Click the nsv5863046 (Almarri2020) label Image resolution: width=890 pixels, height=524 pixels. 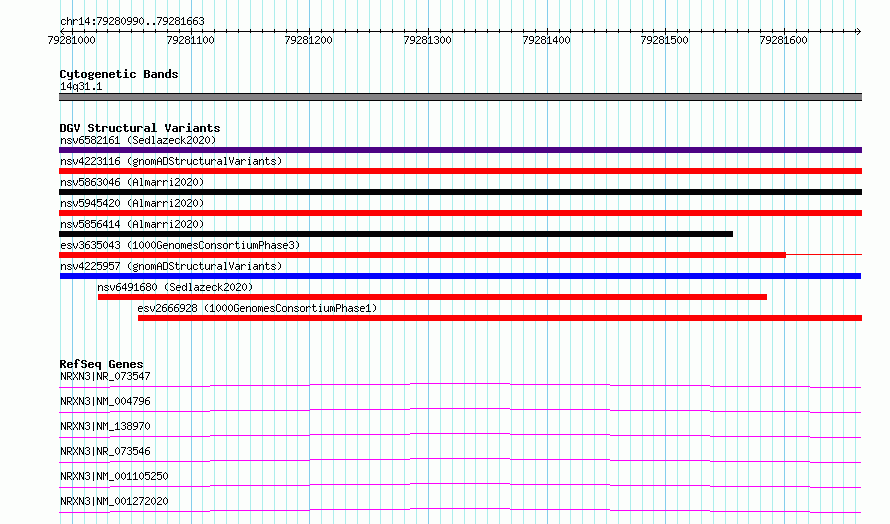click(x=132, y=182)
